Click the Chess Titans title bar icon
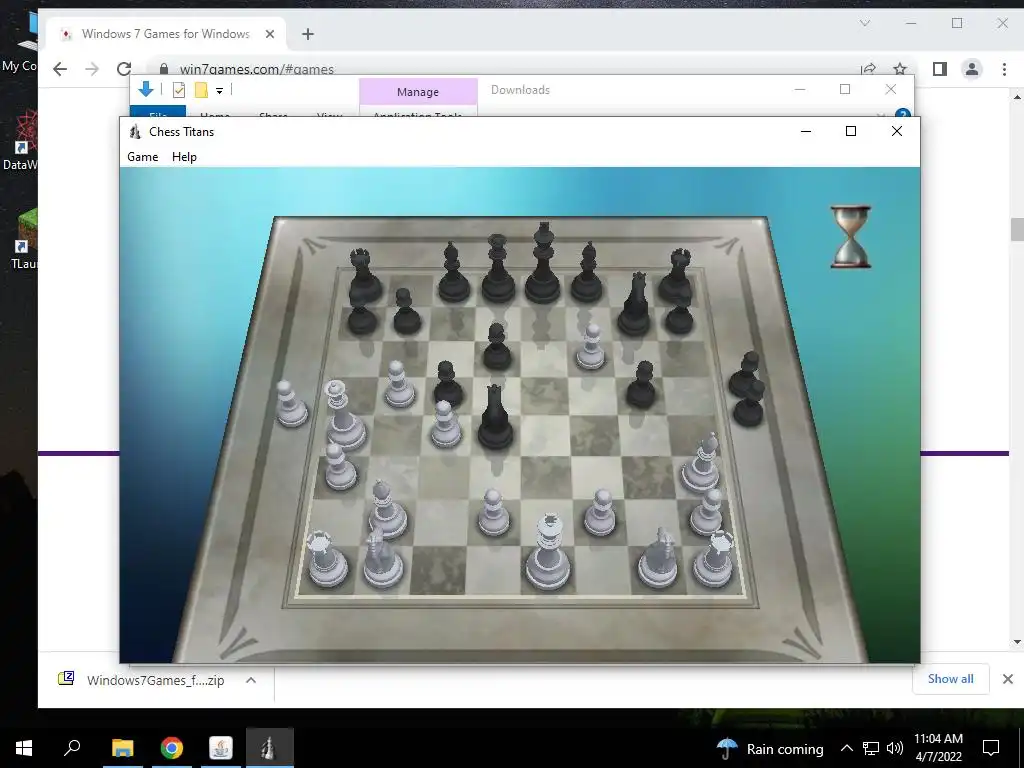The width and height of the screenshot is (1024, 768). 135,131
